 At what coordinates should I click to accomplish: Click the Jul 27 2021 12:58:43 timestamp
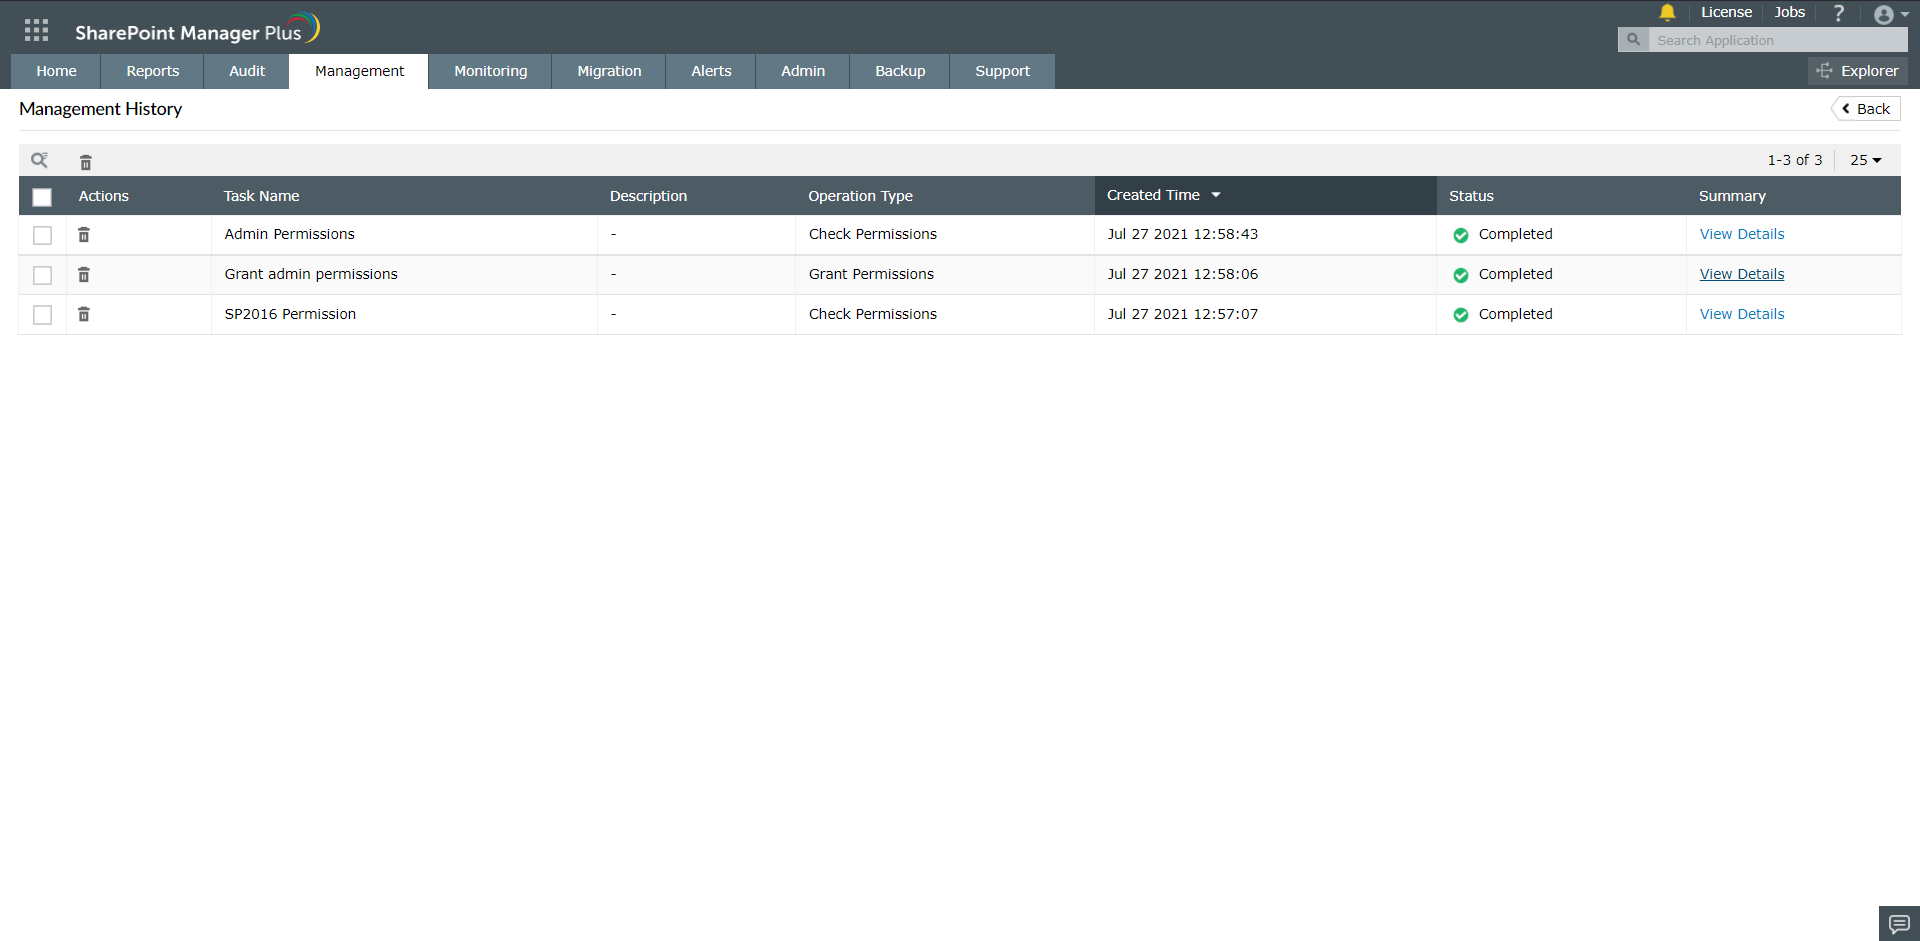[x=1183, y=234]
